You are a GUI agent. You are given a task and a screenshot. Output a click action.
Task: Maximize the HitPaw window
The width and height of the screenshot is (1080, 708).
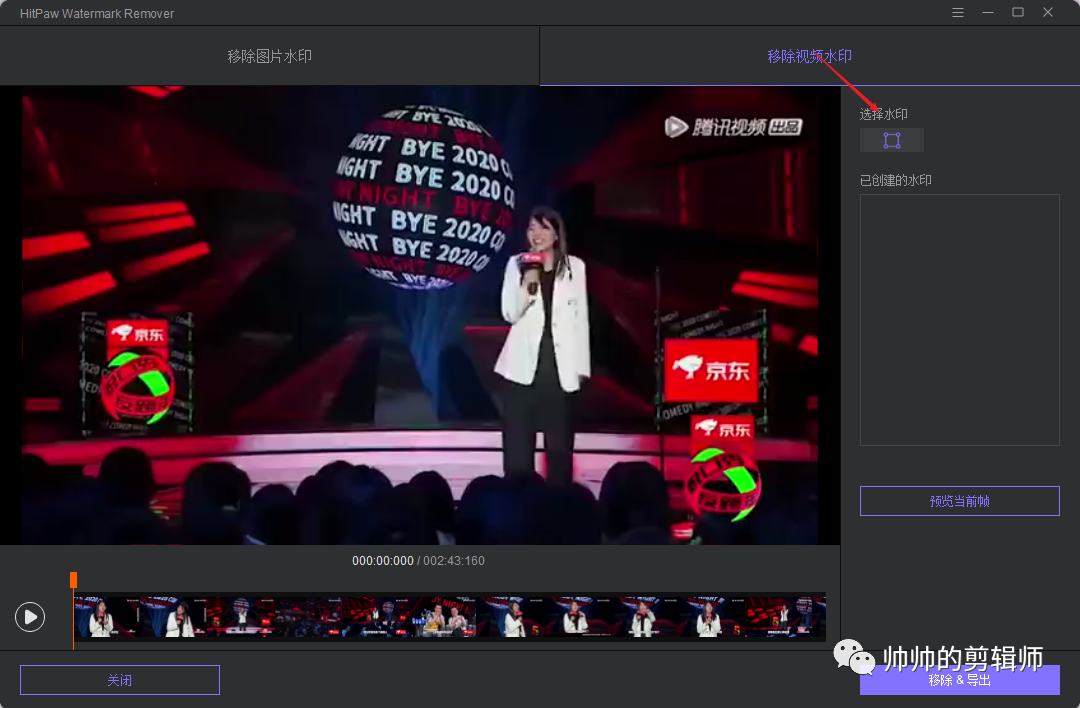coord(1017,12)
